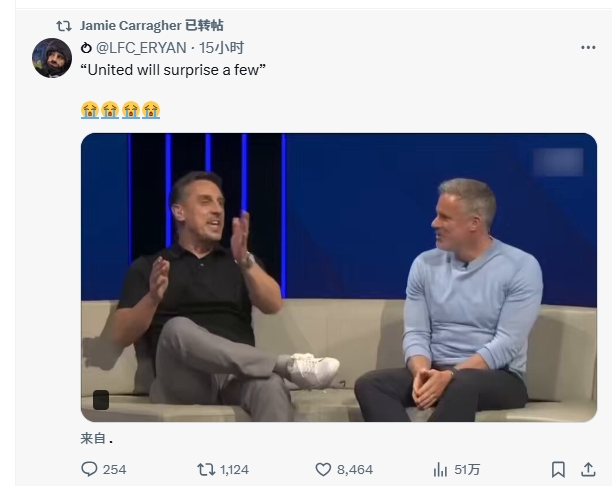
Task: Click the 1,124 reposts count
Action: [x=234, y=469]
